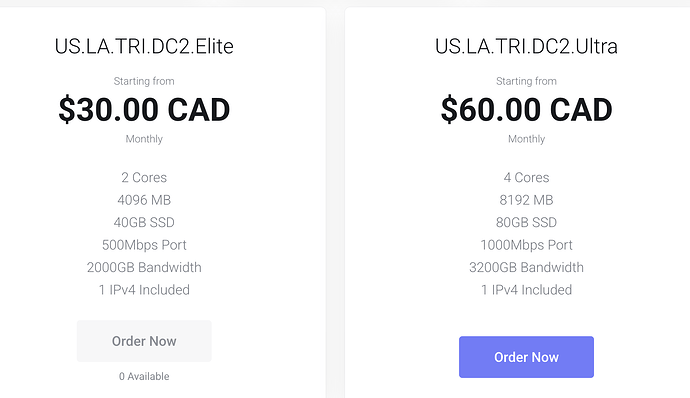Viewport: 690px width, 398px height.
Task: Click the 1000Mbps Port spec
Action: point(526,245)
